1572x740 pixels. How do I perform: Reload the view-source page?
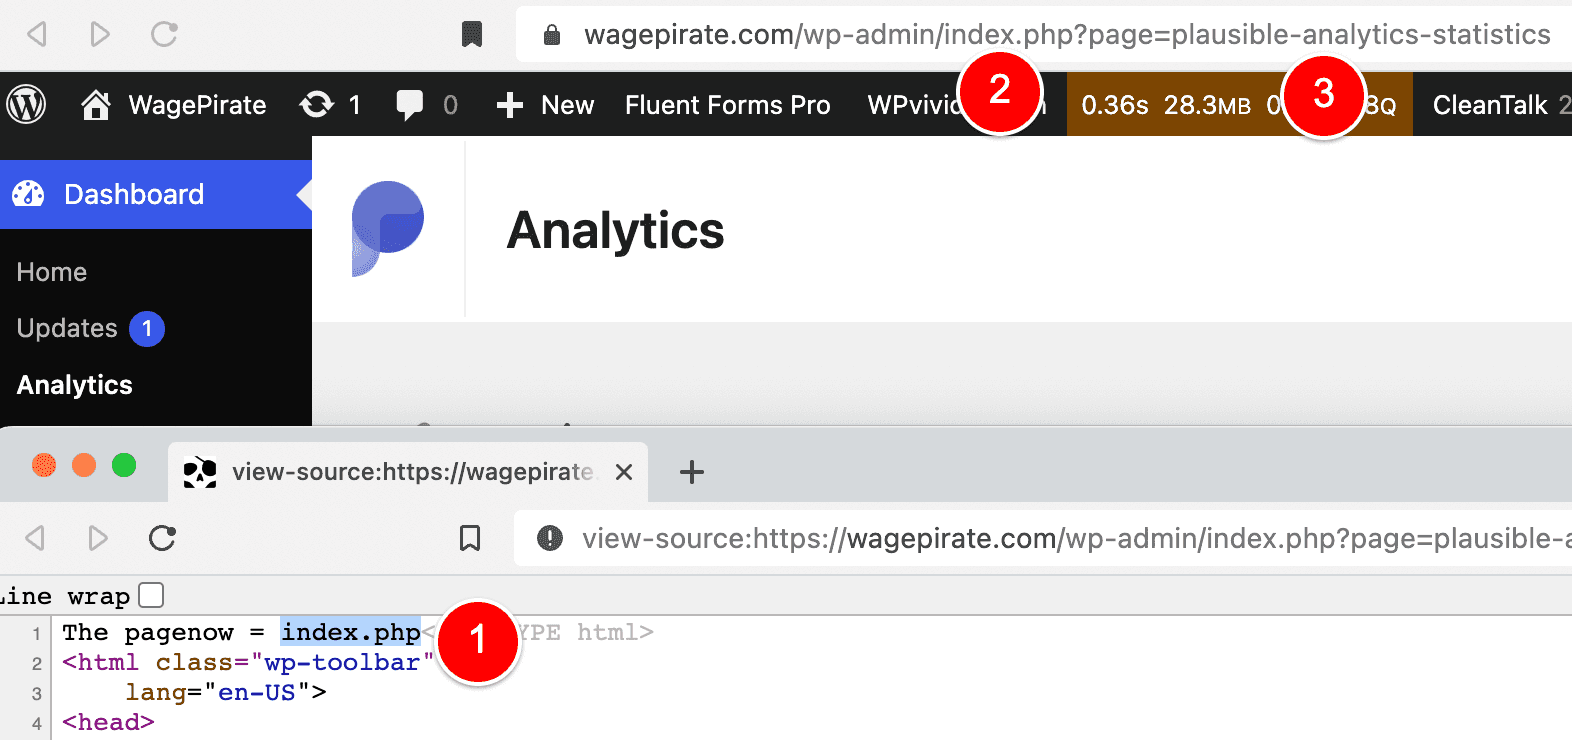click(x=163, y=538)
